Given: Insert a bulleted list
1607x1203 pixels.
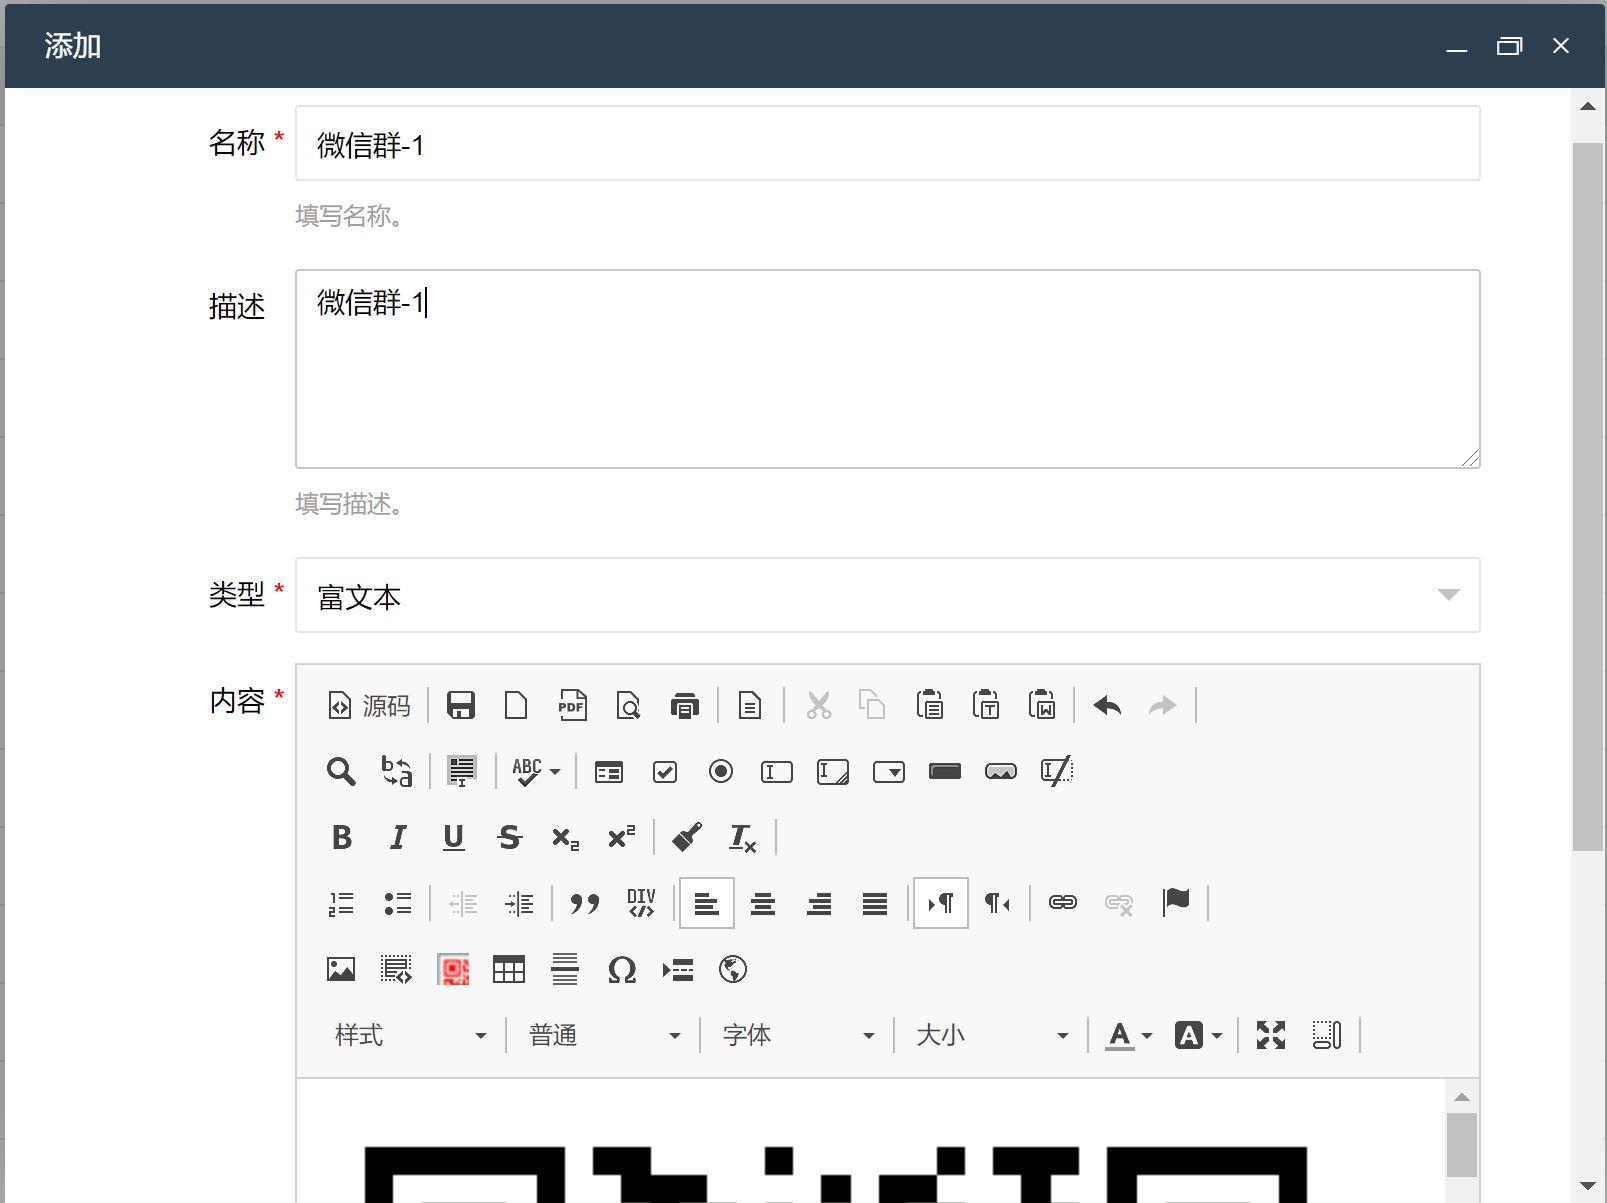Looking at the screenshot, I should click(397, 903).
